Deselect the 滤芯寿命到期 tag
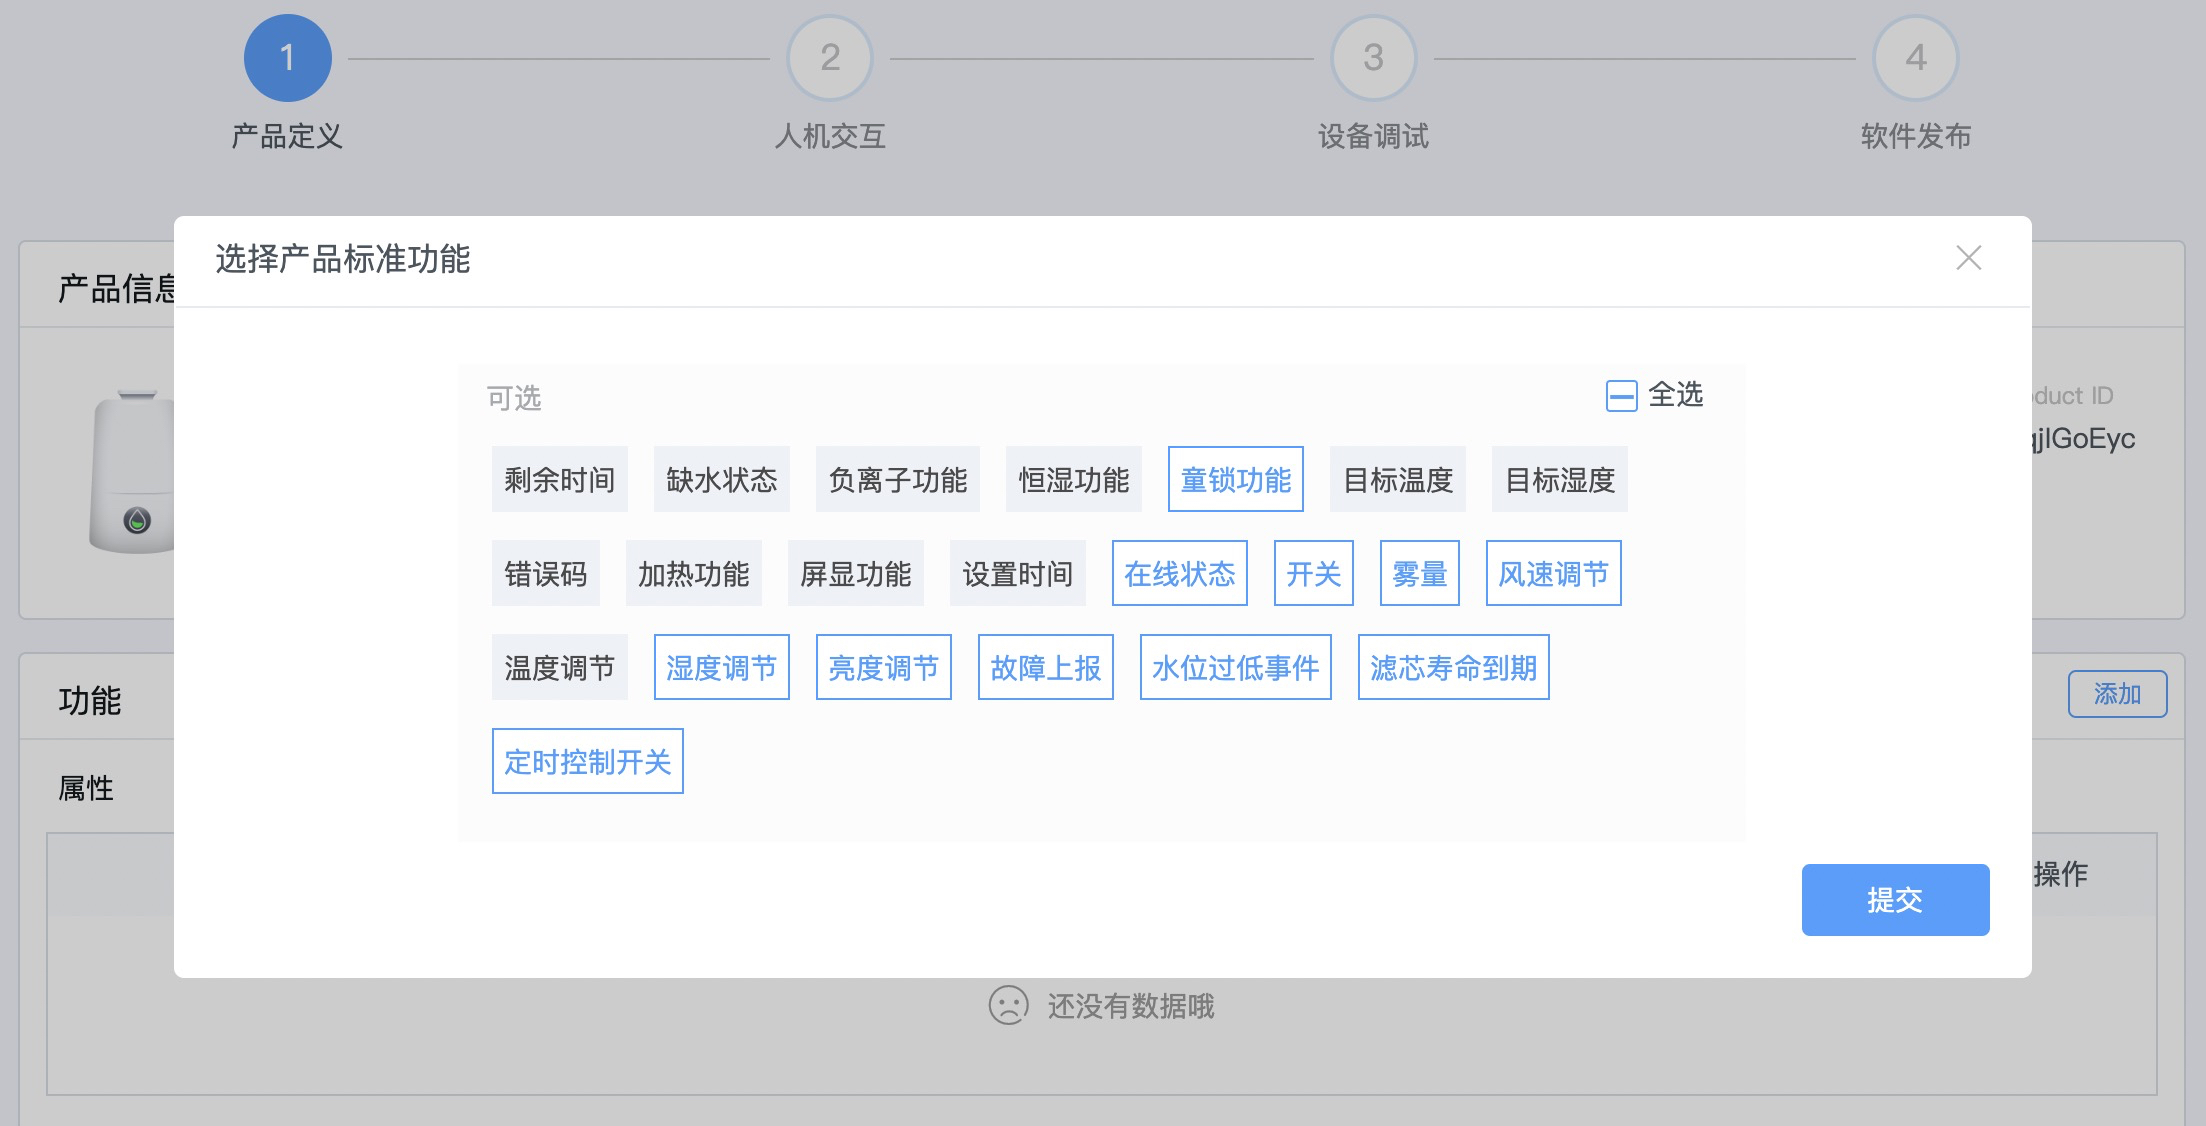The image size is (2206, 1126). 1453,668
